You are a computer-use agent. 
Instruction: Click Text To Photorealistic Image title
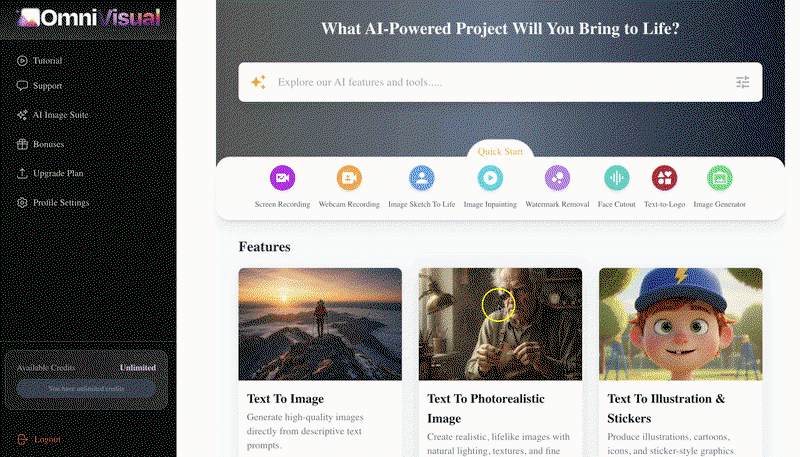pos(486,409)
